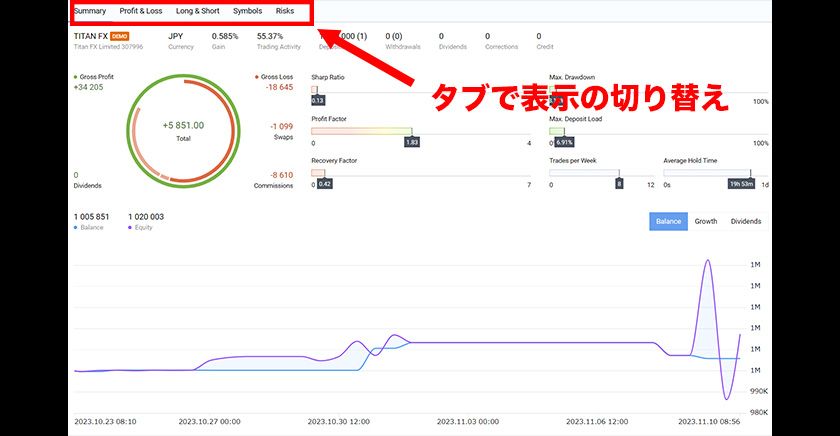Click the Average Hold Time 19h 53m marker
Screen dimensions: 840x436
click(x=743, y=184)
